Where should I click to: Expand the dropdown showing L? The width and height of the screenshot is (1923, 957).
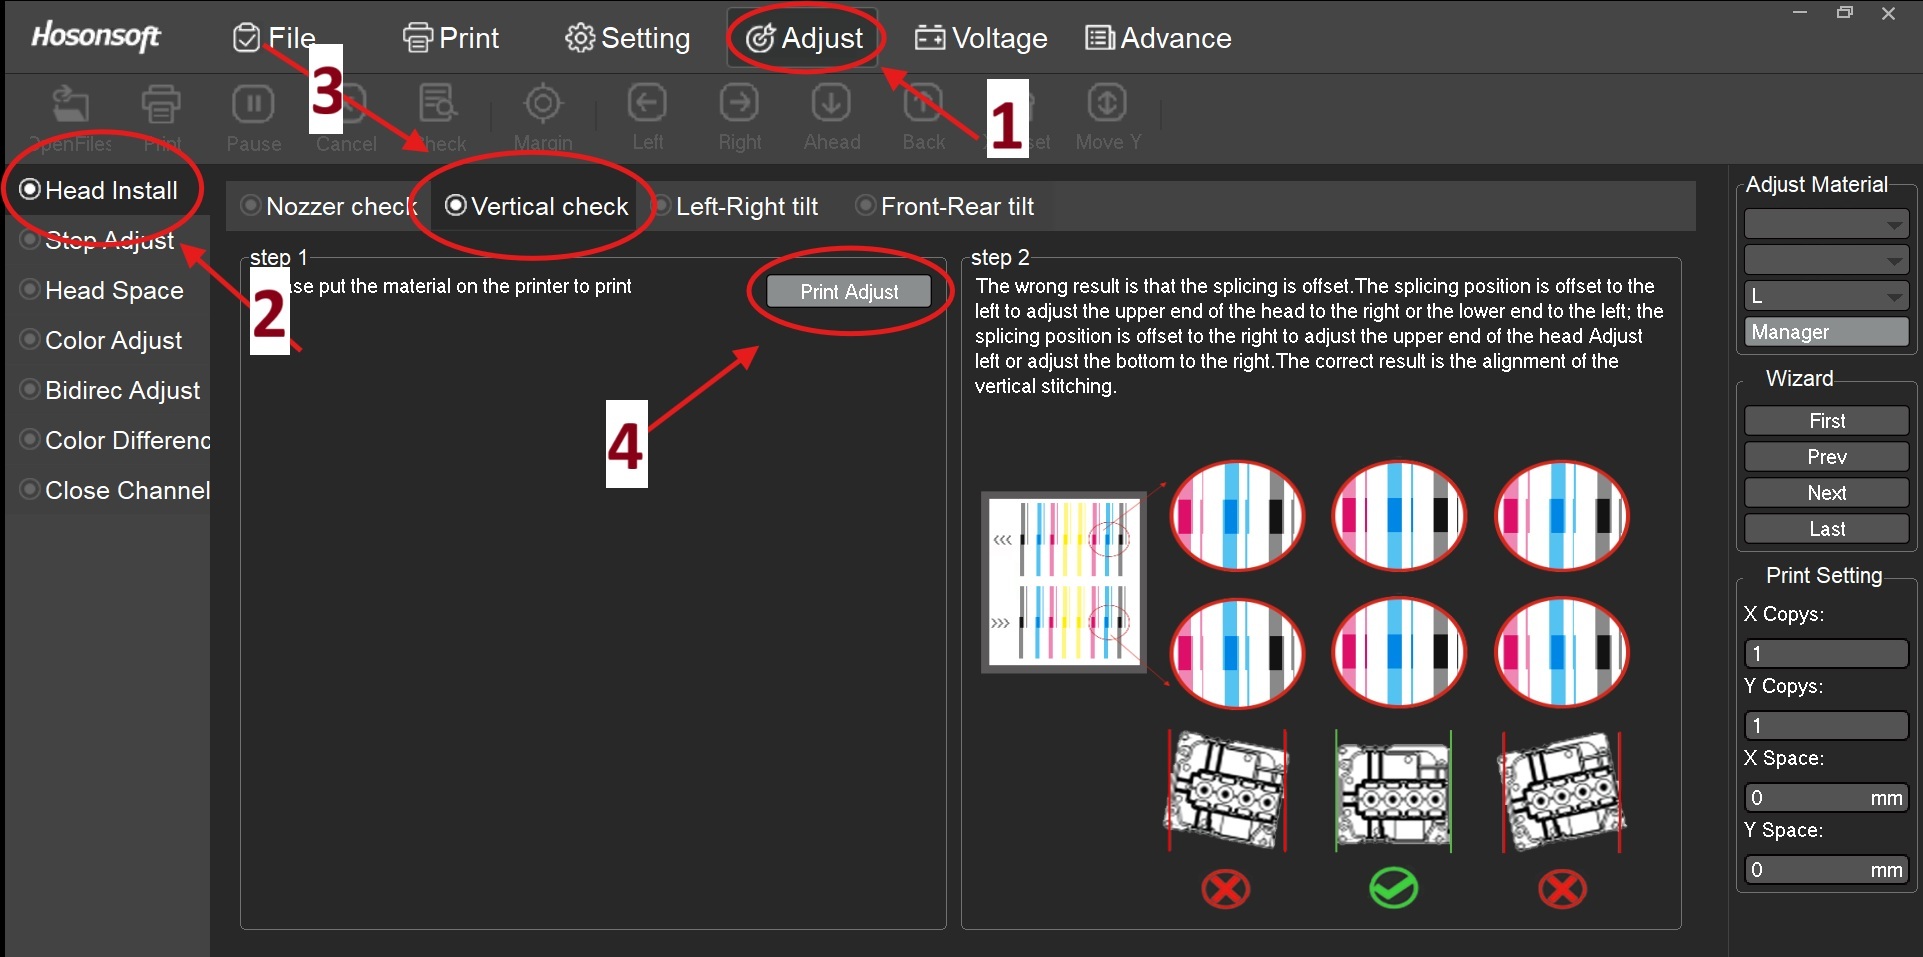(1826, 296)
